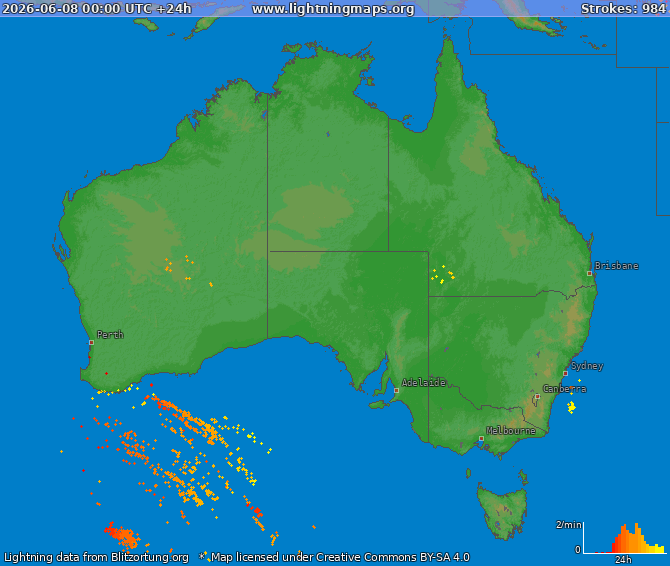Click the yellow strike cluster in southwest Queensland
670x566 pixels.
(x=443, y=274)
